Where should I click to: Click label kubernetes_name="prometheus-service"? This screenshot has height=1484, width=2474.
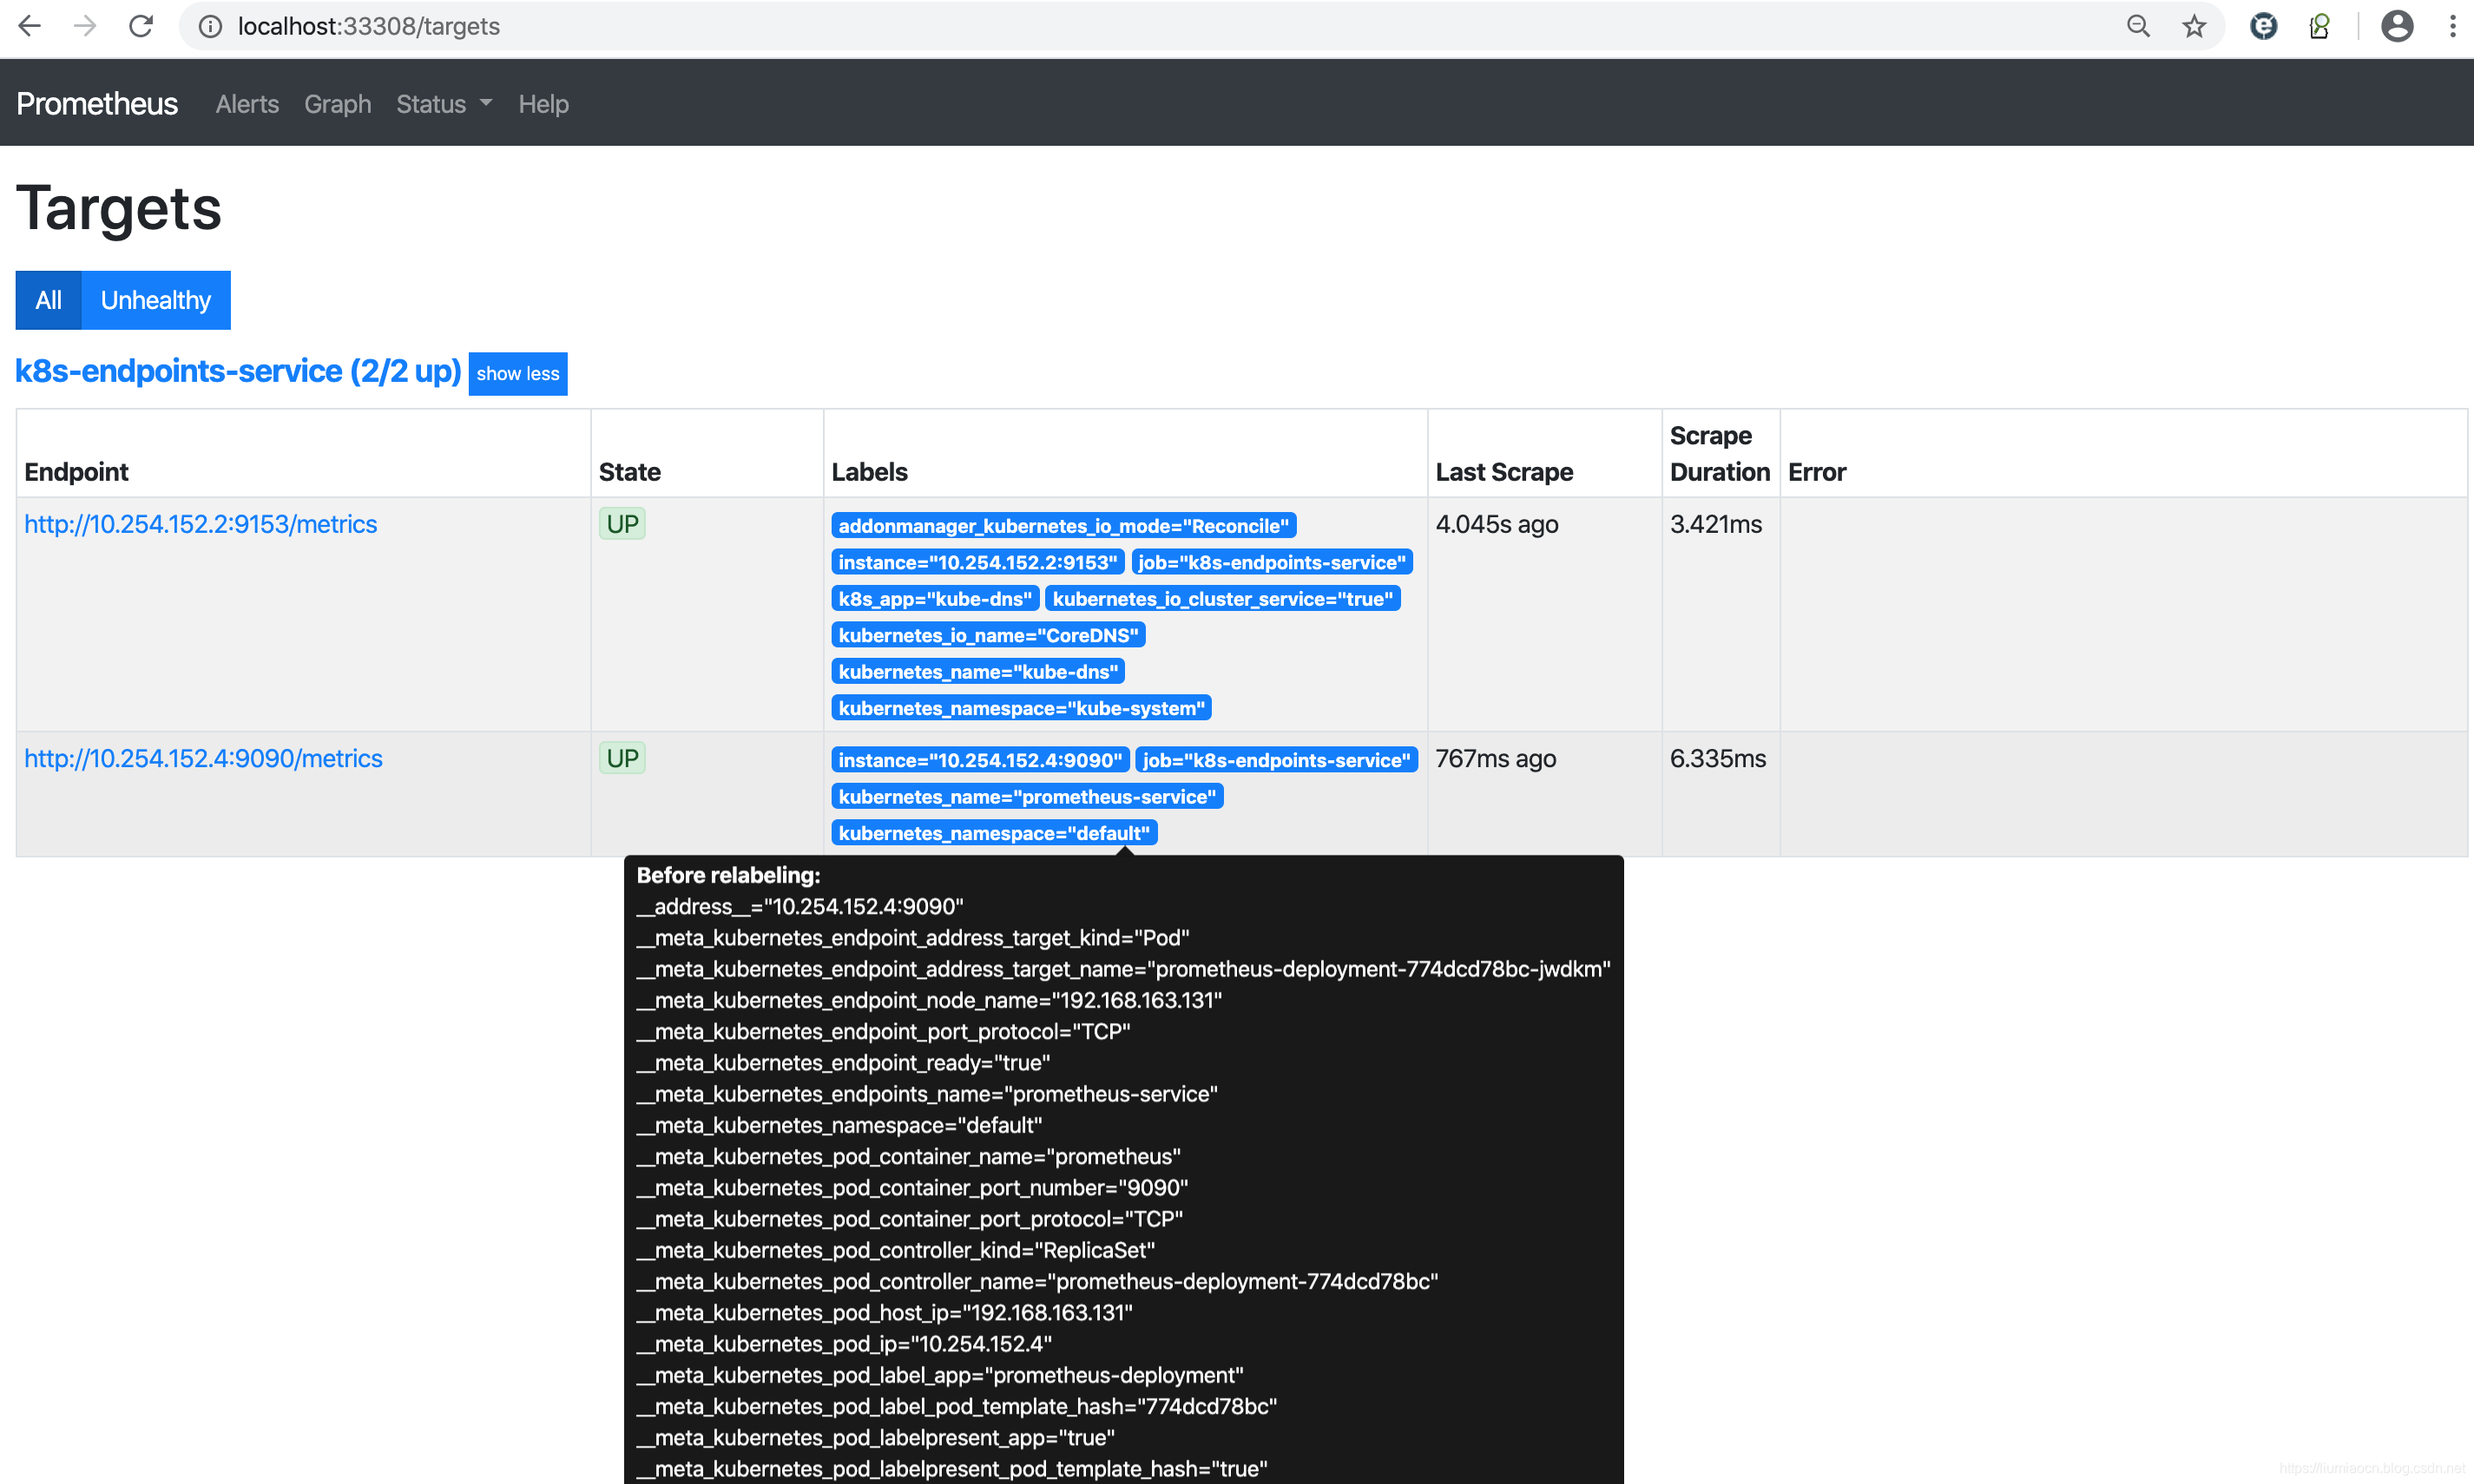[1027, 797]
